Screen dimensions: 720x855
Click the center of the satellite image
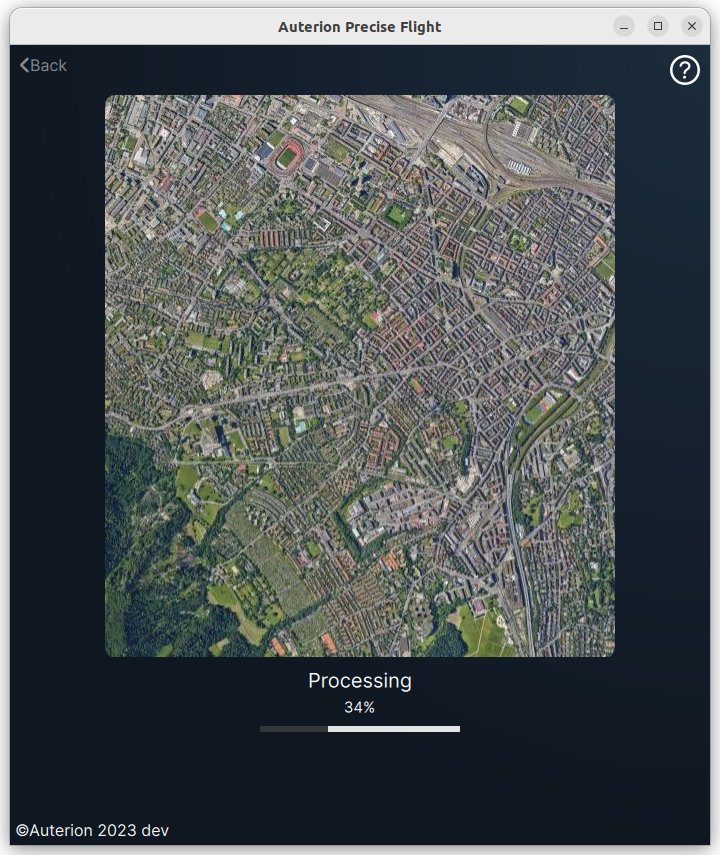360,376
